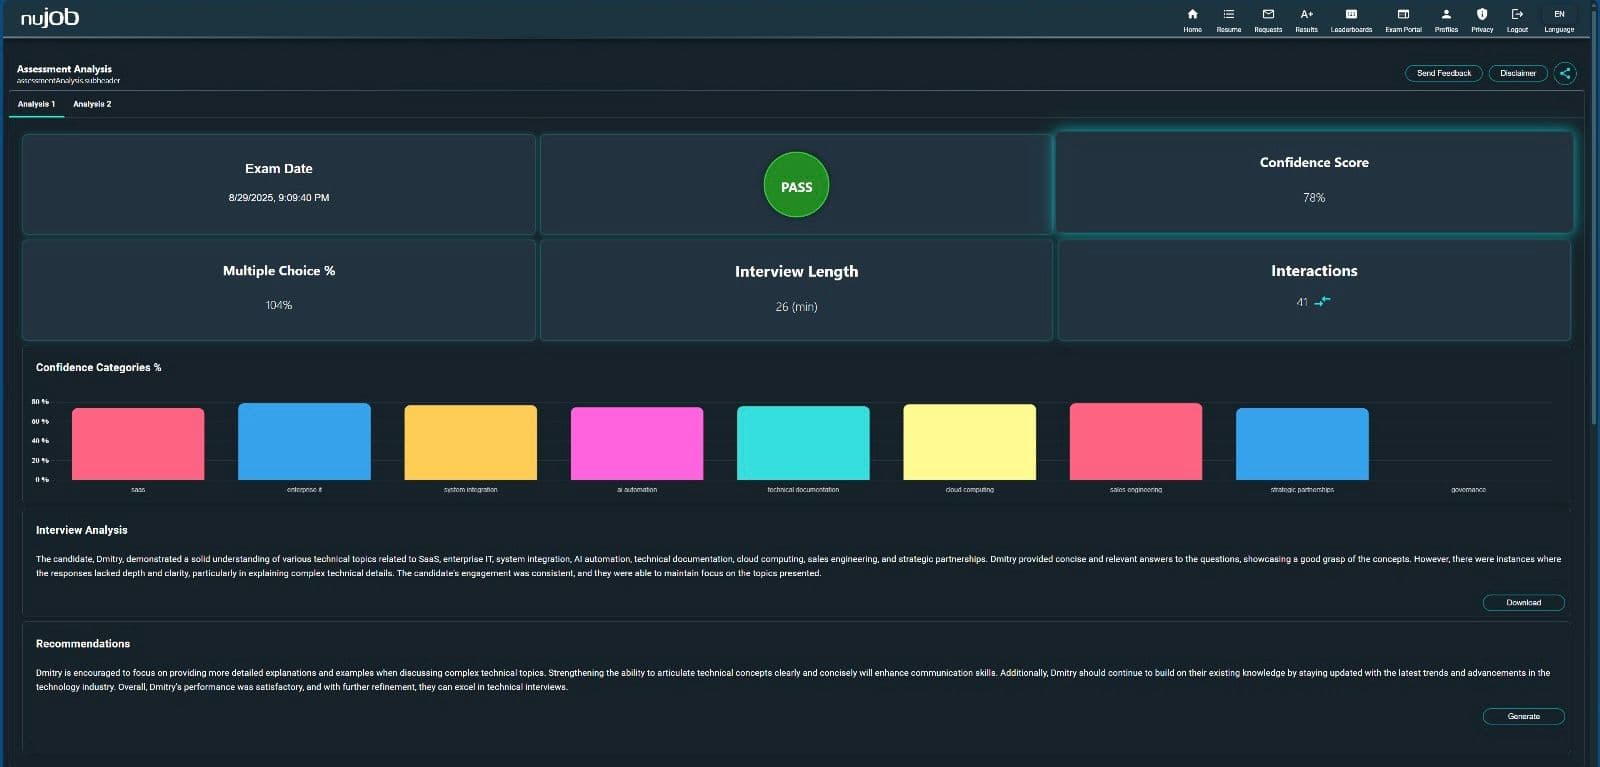This screenshot has width=1600, height=767.
Task: Open the Leaderboards icon
Action: [x=1351, y=15]
